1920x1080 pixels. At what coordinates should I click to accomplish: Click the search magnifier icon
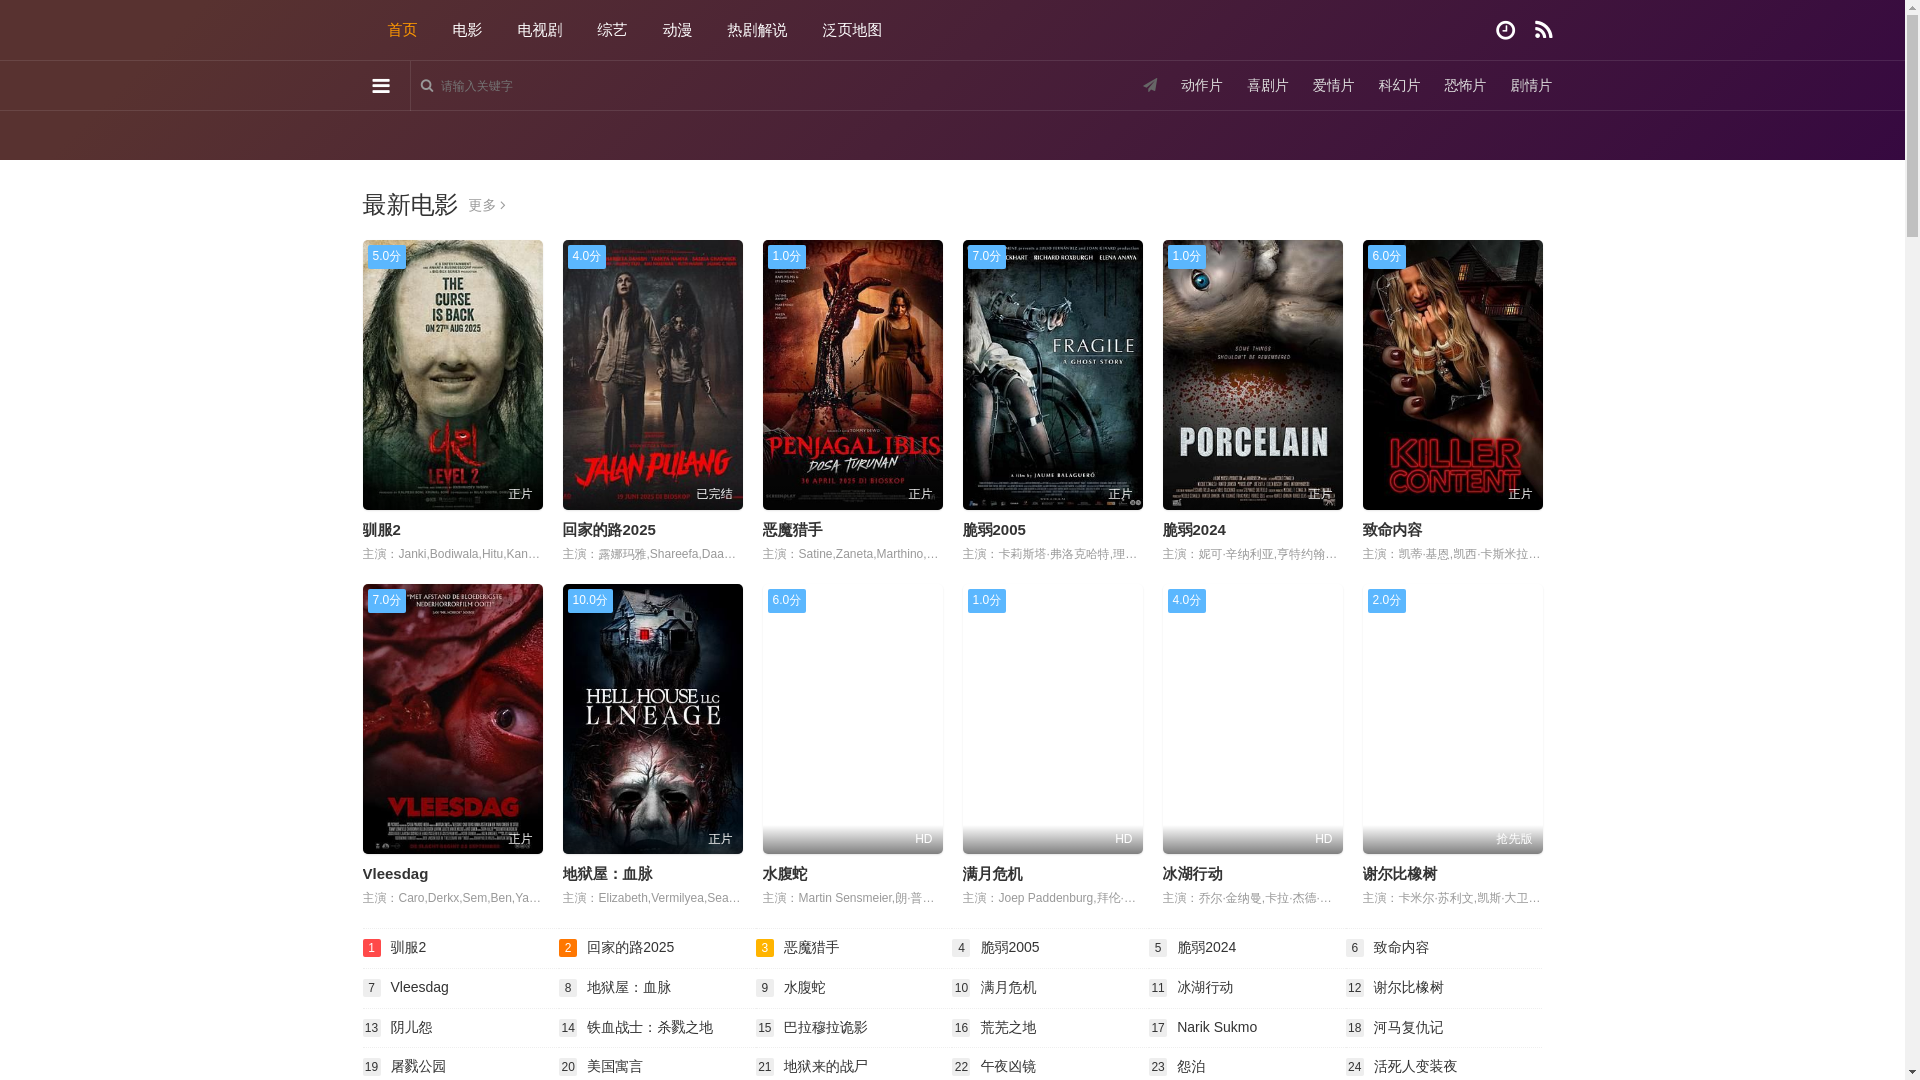(427, 86)
